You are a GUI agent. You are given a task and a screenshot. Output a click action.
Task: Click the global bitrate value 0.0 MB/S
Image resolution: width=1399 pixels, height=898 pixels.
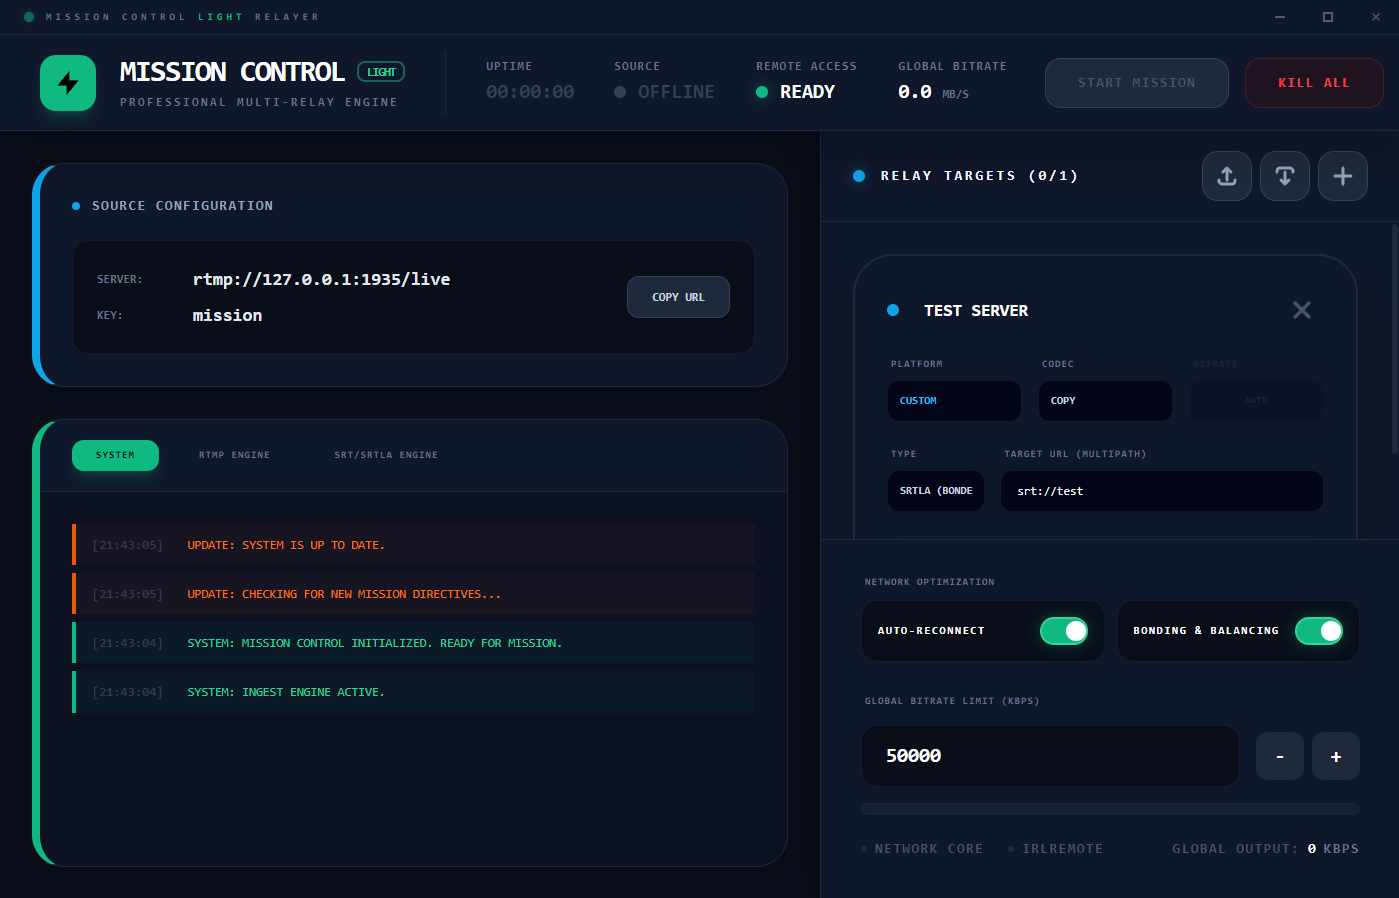pos(933,92)
